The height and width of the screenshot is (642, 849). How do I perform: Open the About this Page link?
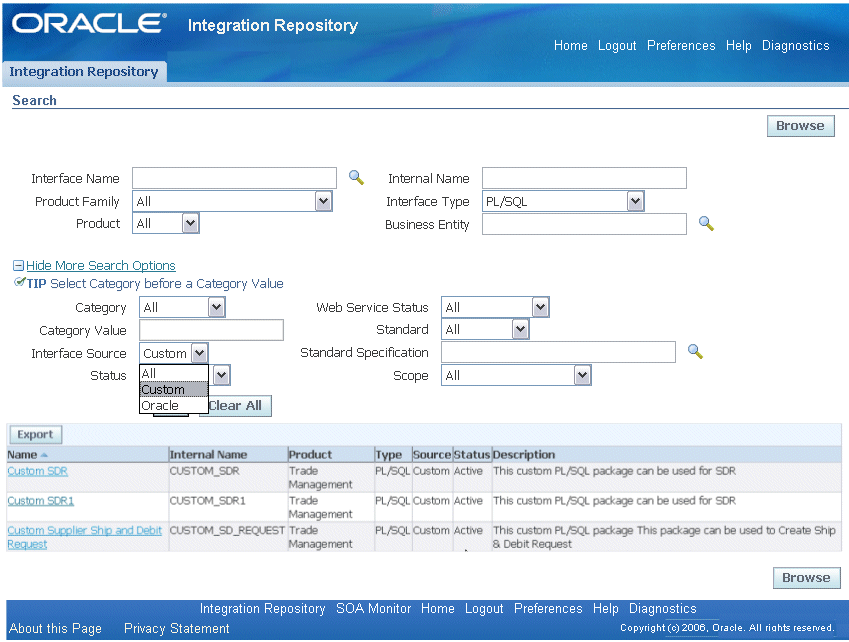(x=55, y=628)
